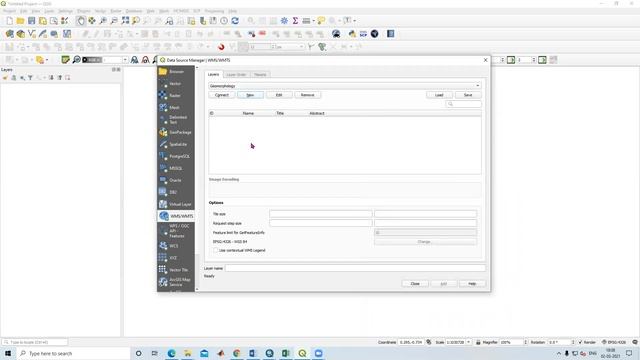640x360 pixels.
Task: Open the Statistical Summary sigma icon
Action: [295, 21]
